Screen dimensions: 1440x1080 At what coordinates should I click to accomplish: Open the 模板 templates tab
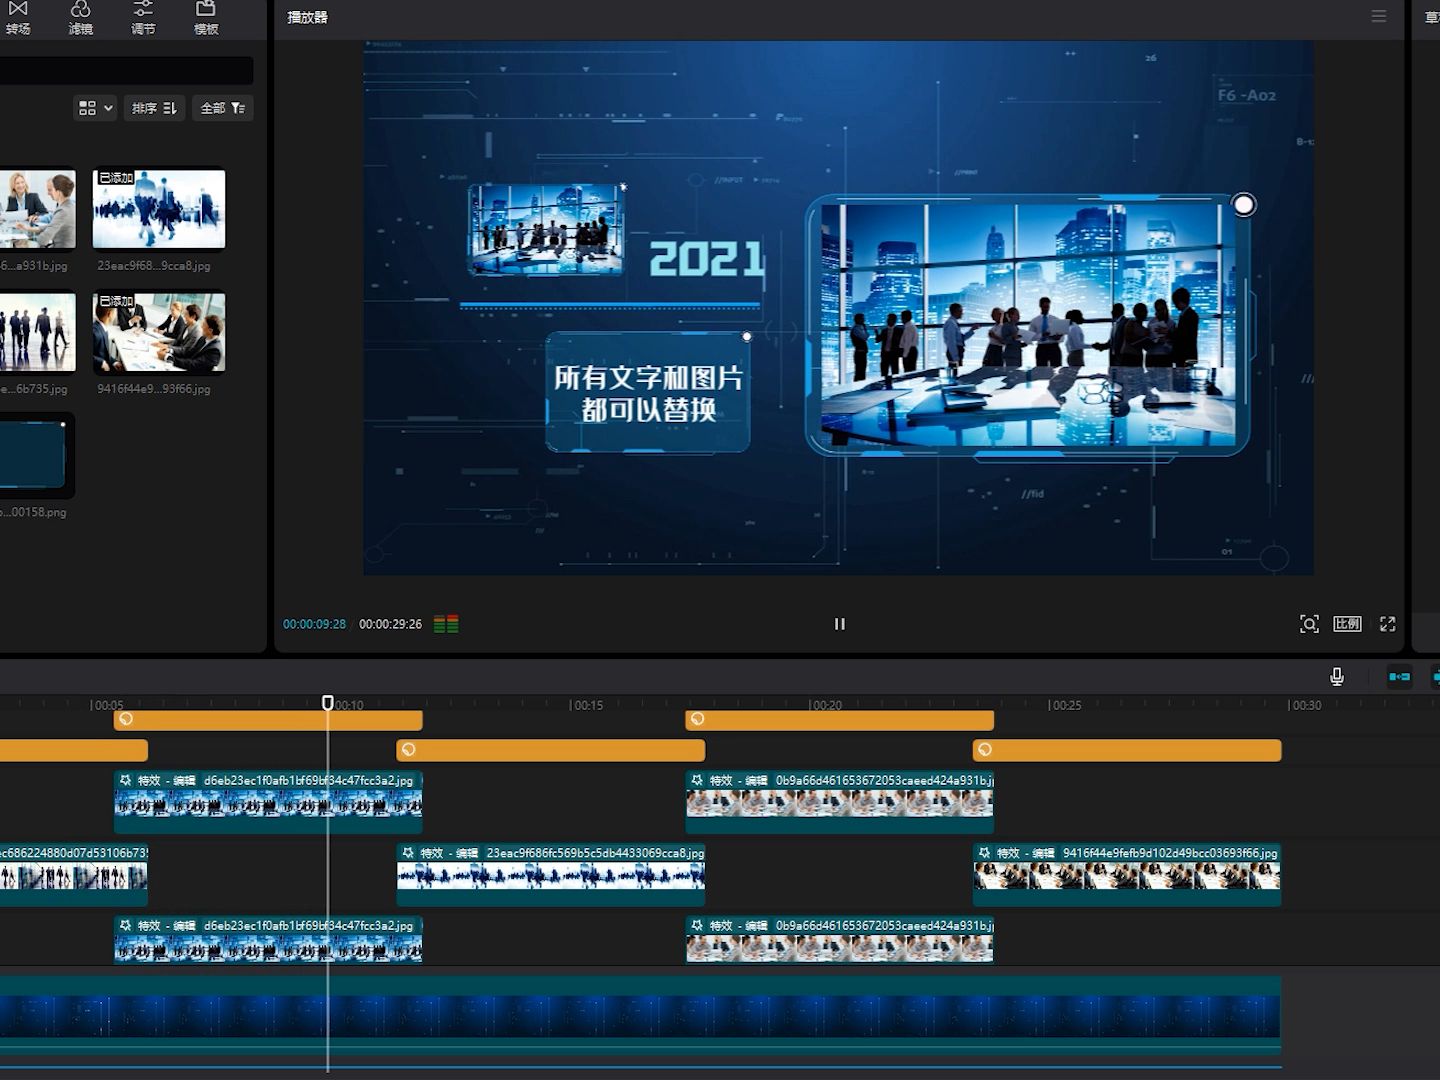[x=206, y=18]
